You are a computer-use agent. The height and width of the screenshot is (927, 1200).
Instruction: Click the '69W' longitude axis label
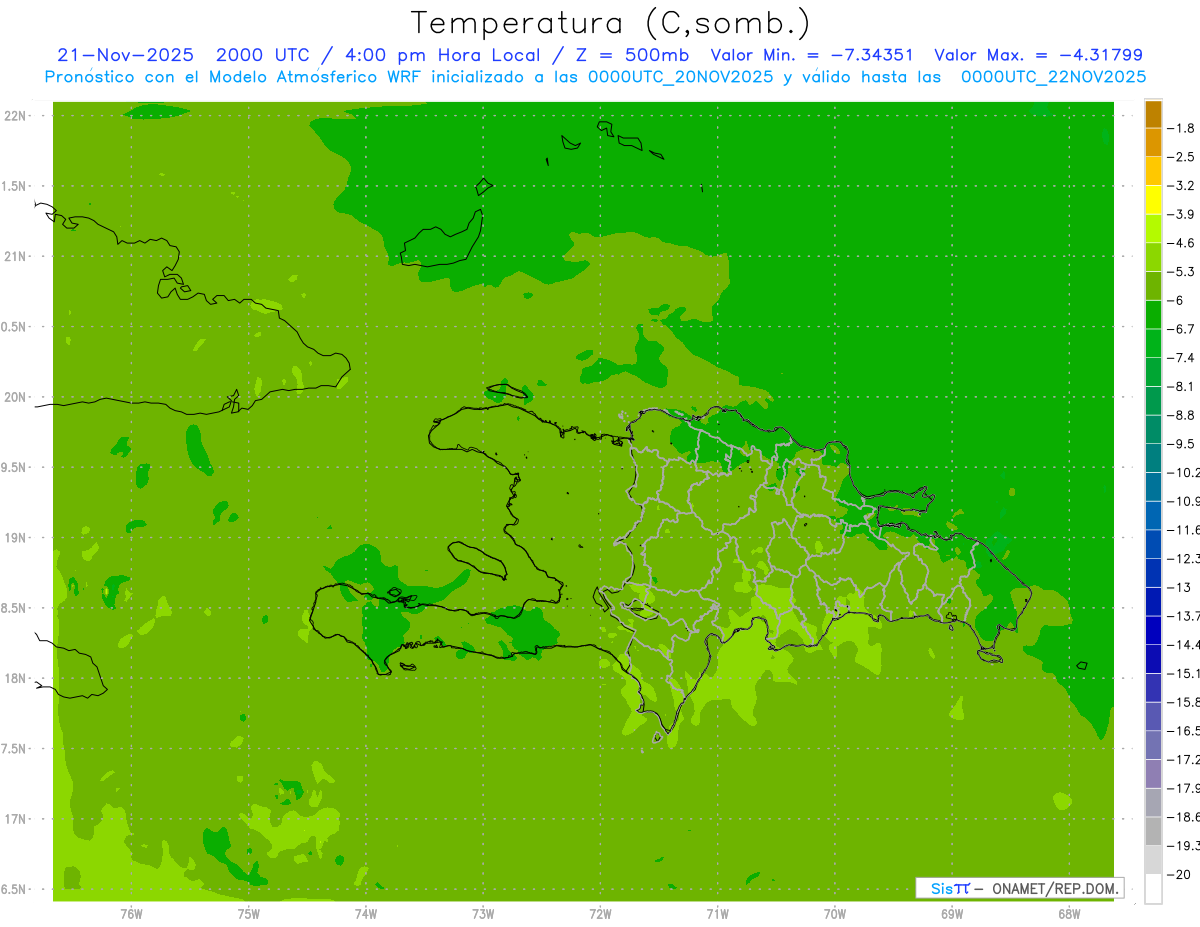pyautogui.click(x=952, y=914)
